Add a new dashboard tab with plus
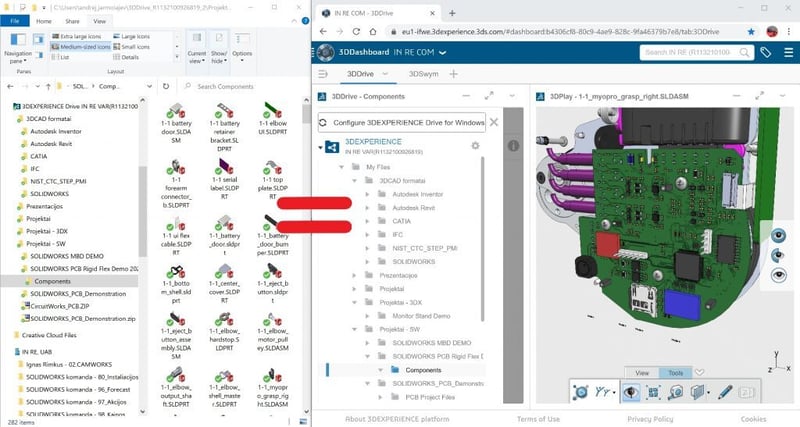This screenshot has width=800, height=427. pos(453,74)
